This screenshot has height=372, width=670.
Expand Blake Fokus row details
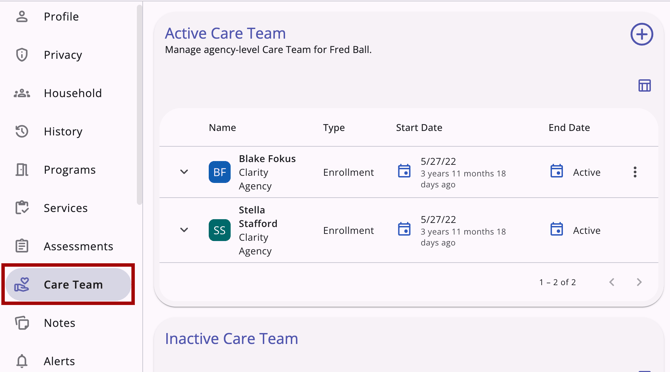coord(184,172)
